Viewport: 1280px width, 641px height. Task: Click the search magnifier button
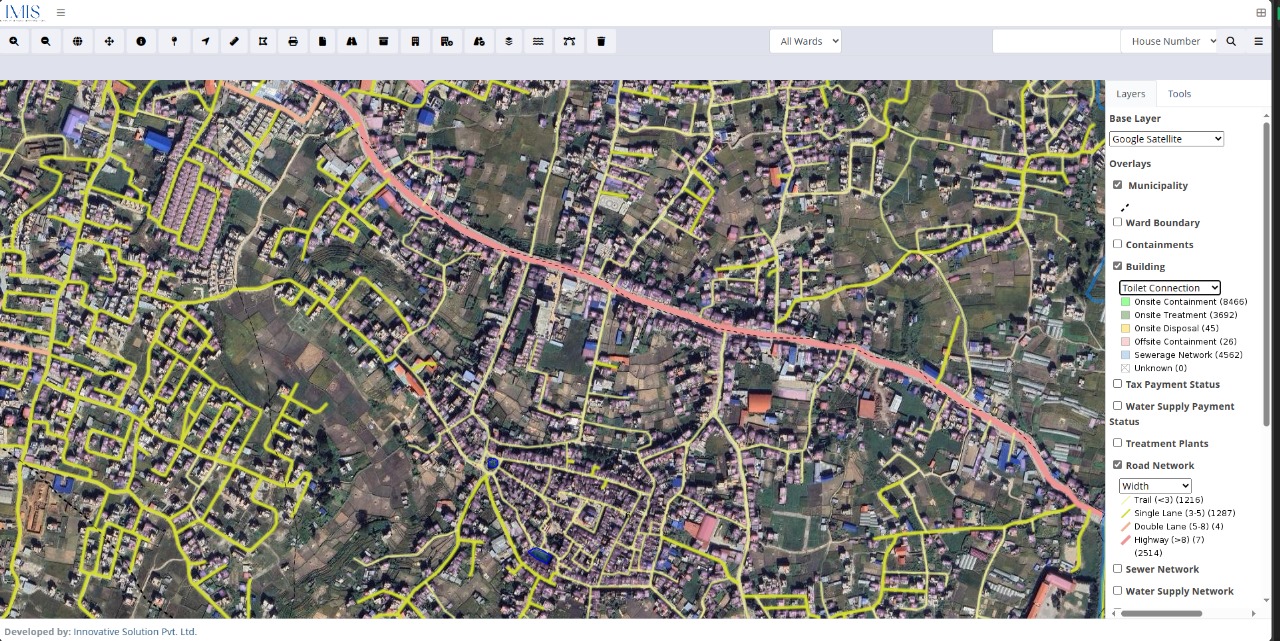(1231, 41)
